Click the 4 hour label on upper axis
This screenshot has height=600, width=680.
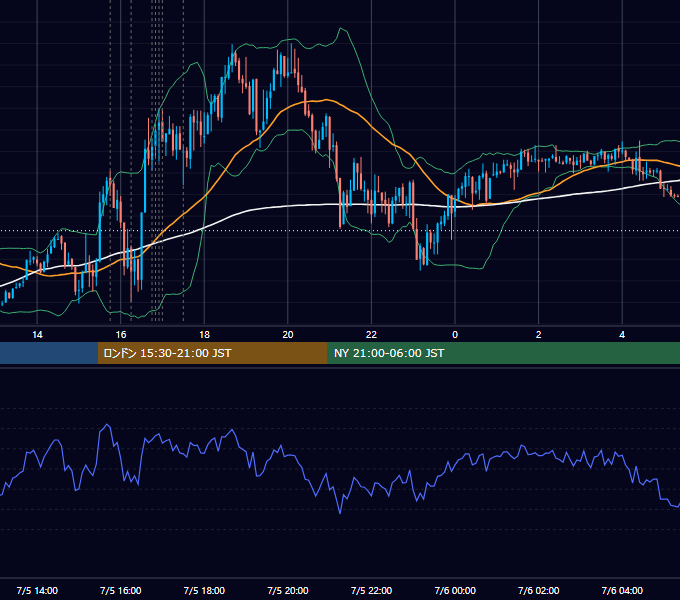[x=622, y=335]
